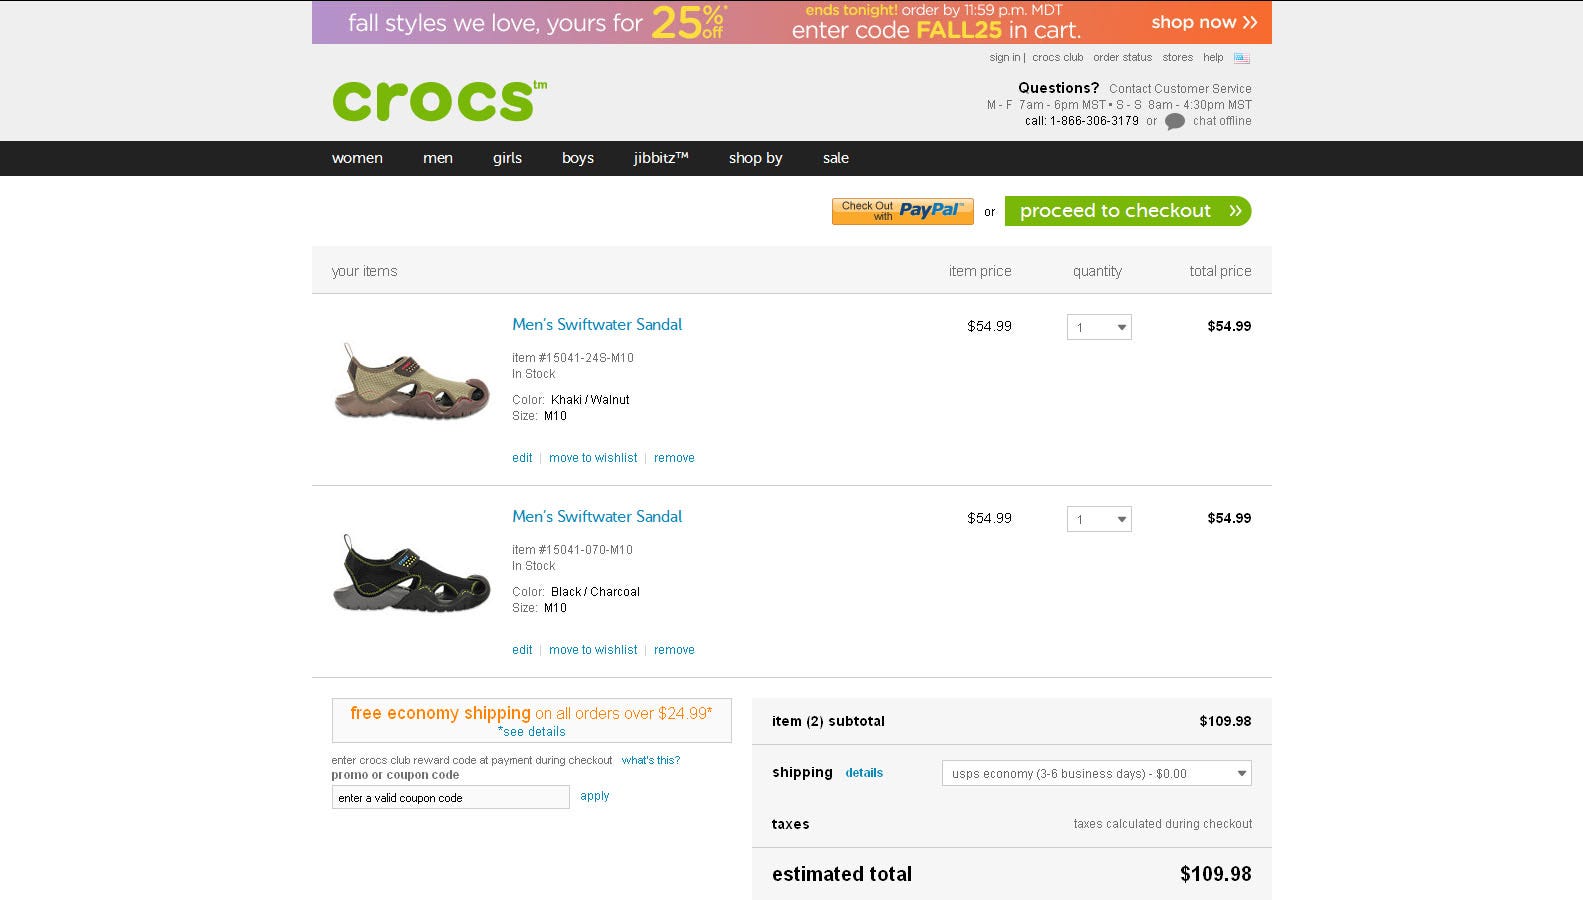The height and width of the screenshot is (900, 1583).
Task: Open the help link
Action: pyautogui.click(x=1213, y=58)
